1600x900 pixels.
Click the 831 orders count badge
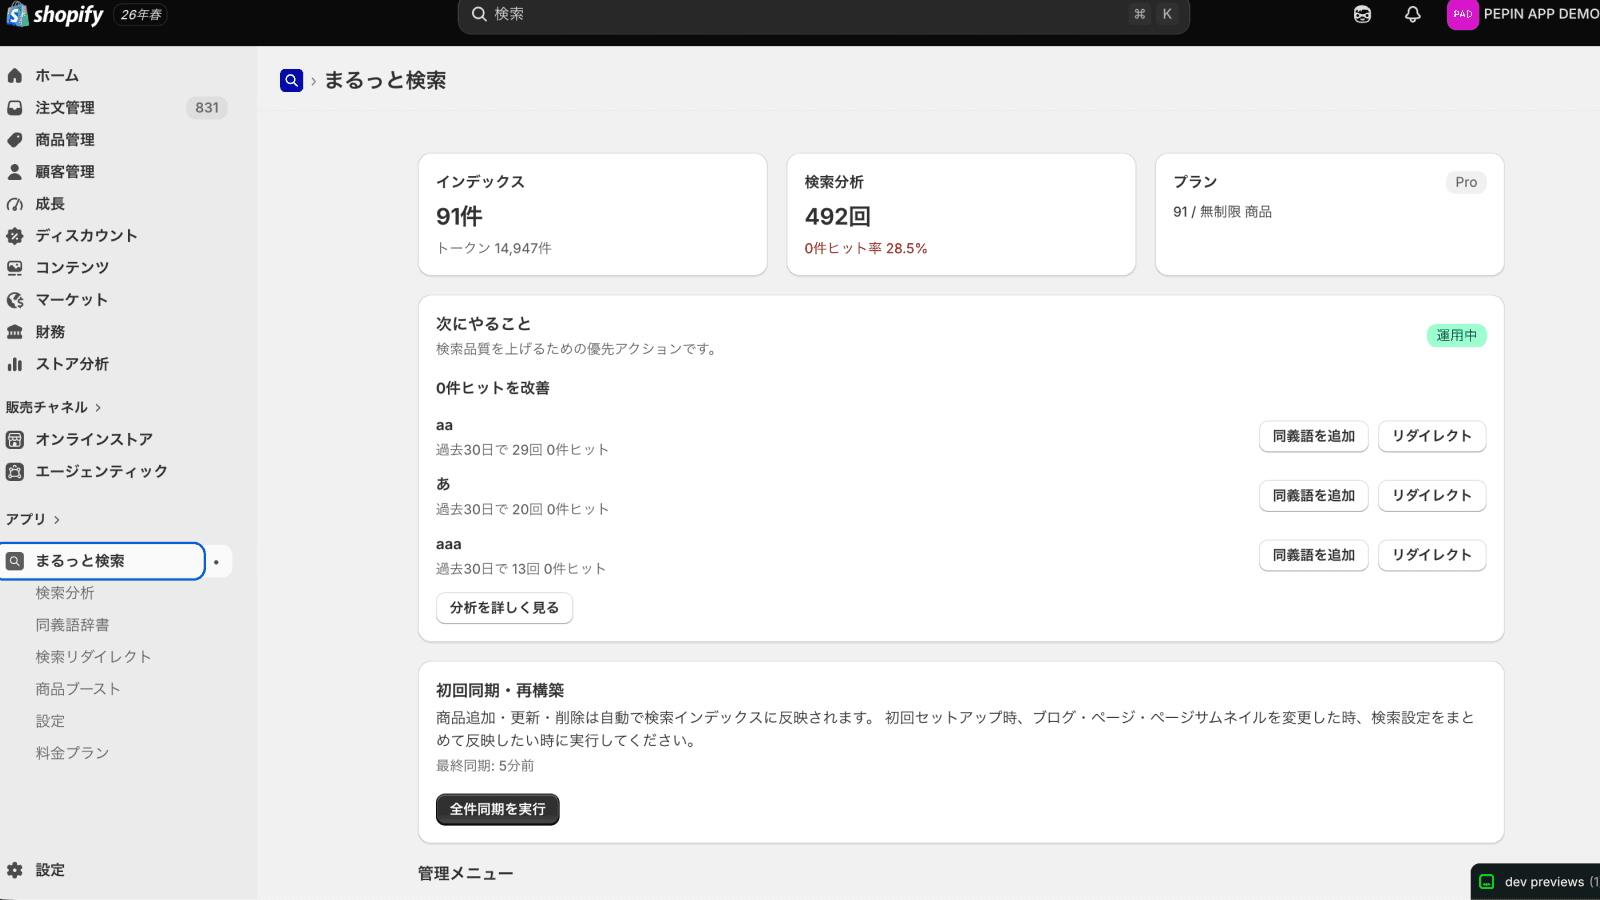tap(207, 108)
